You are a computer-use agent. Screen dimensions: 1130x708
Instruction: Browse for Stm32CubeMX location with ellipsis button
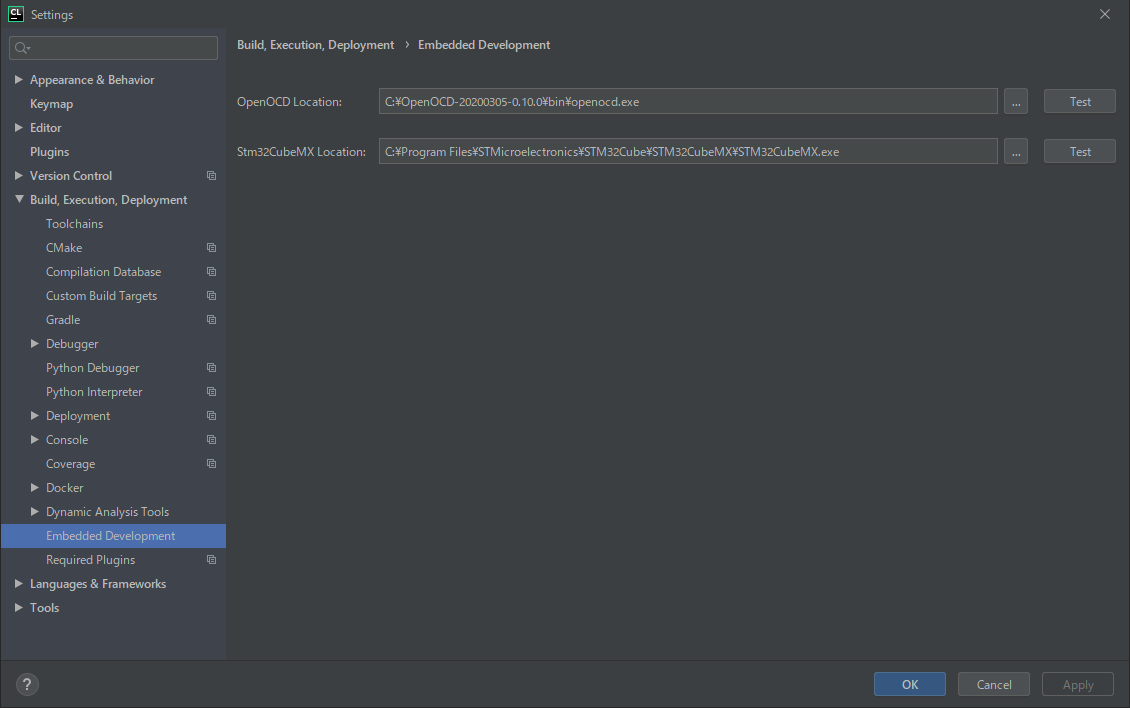point(1015,151)
